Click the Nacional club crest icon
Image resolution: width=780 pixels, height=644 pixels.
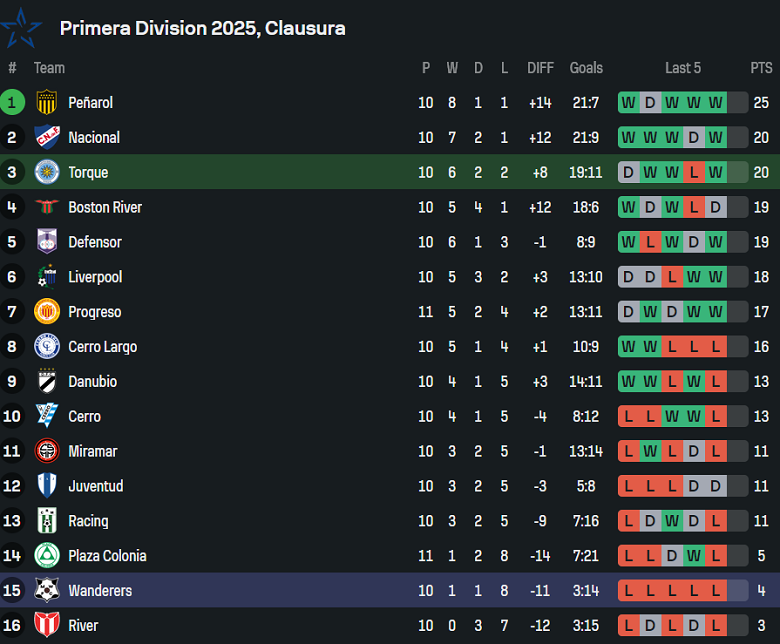[x=47, y=137]
